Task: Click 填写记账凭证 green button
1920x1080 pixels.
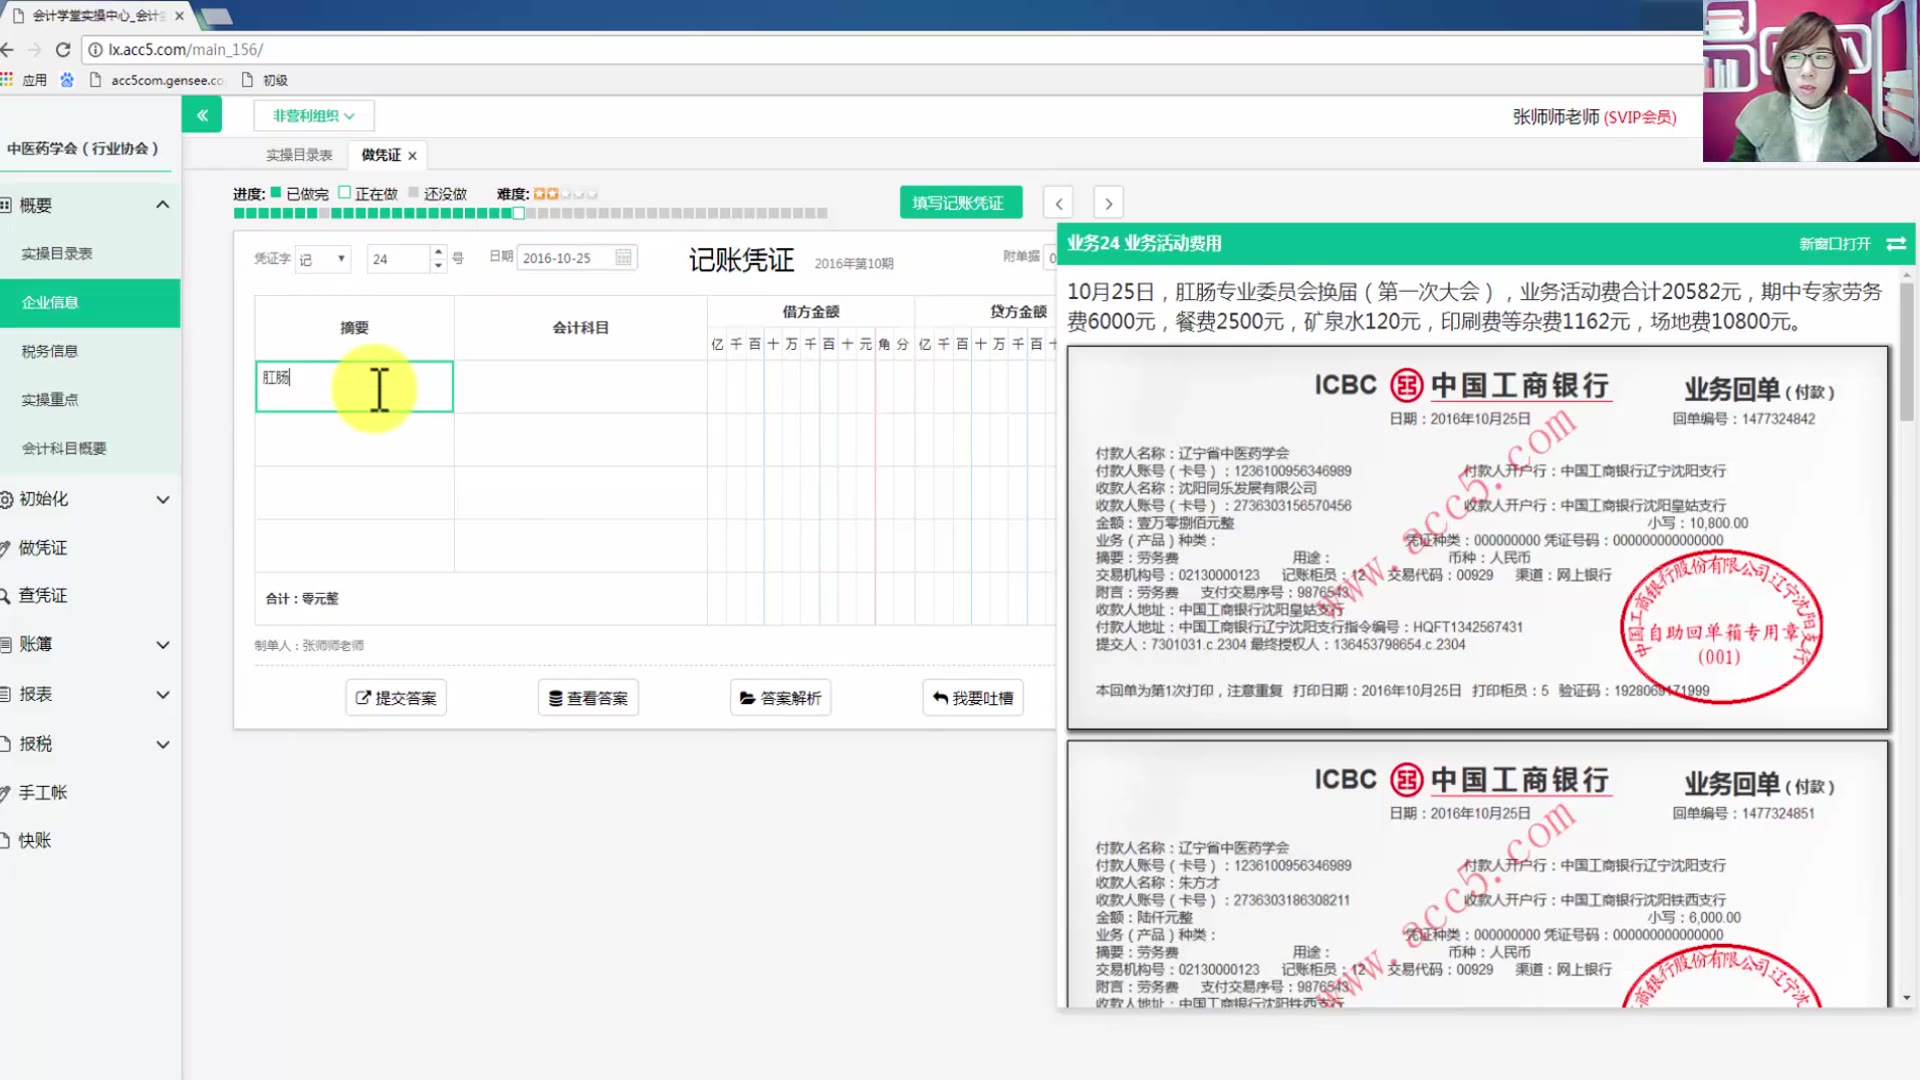Action: tap(960, 203)
